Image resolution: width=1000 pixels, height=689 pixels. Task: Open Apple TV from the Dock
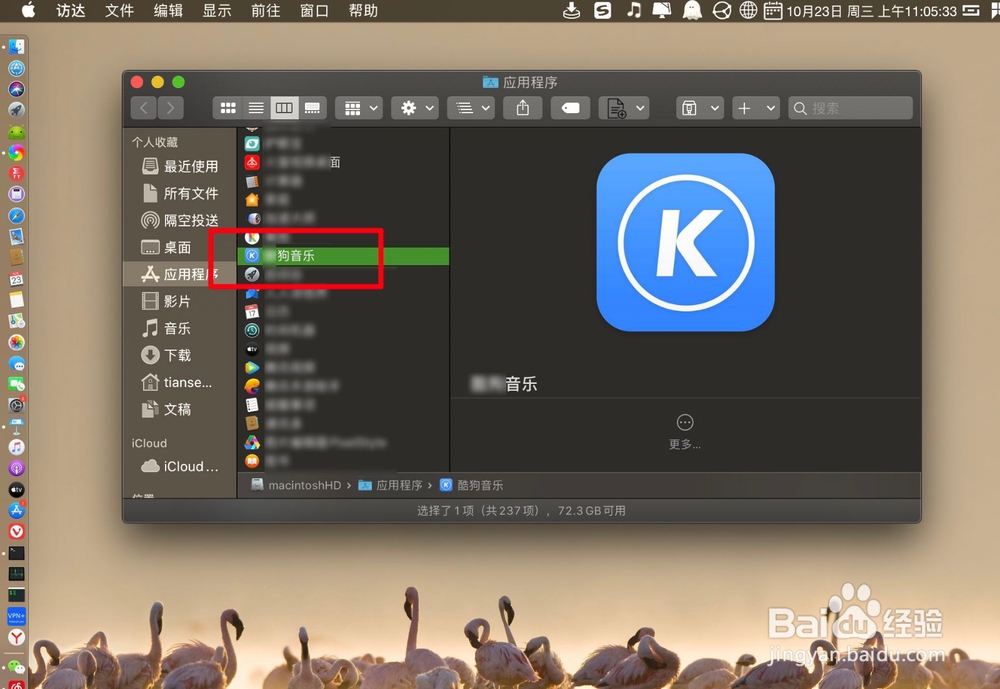[x=17, y=489]
